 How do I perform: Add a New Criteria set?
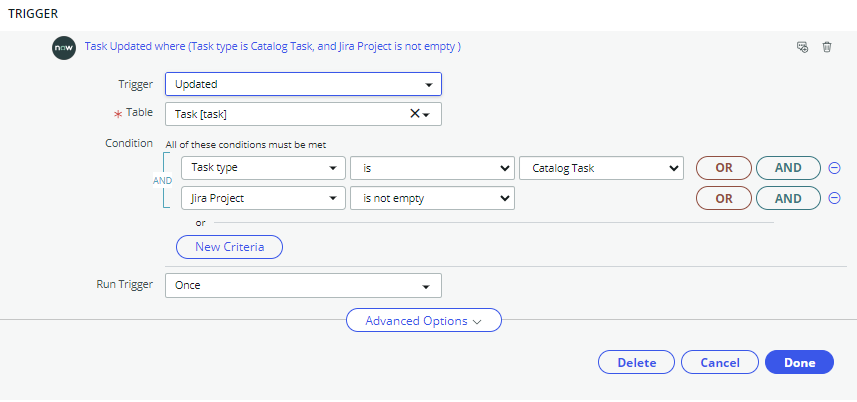(x=230, y=247)
